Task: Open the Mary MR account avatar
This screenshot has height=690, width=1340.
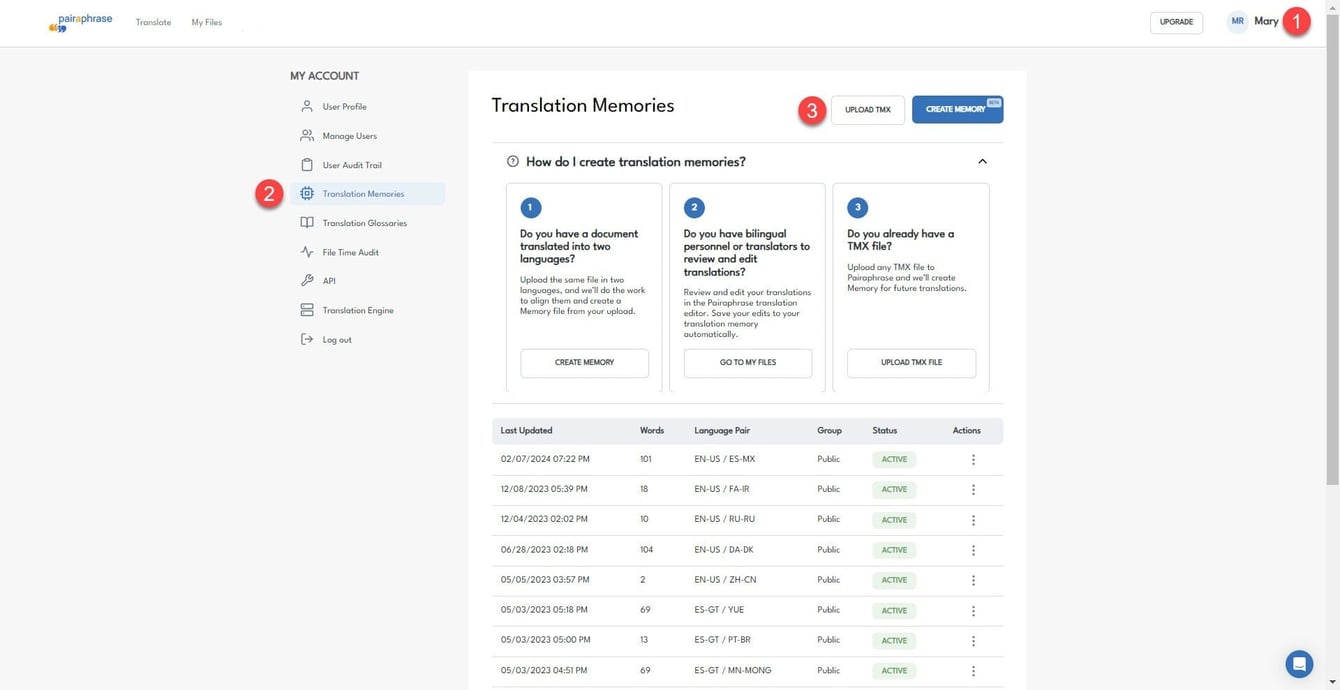Action: point(1238,21)
